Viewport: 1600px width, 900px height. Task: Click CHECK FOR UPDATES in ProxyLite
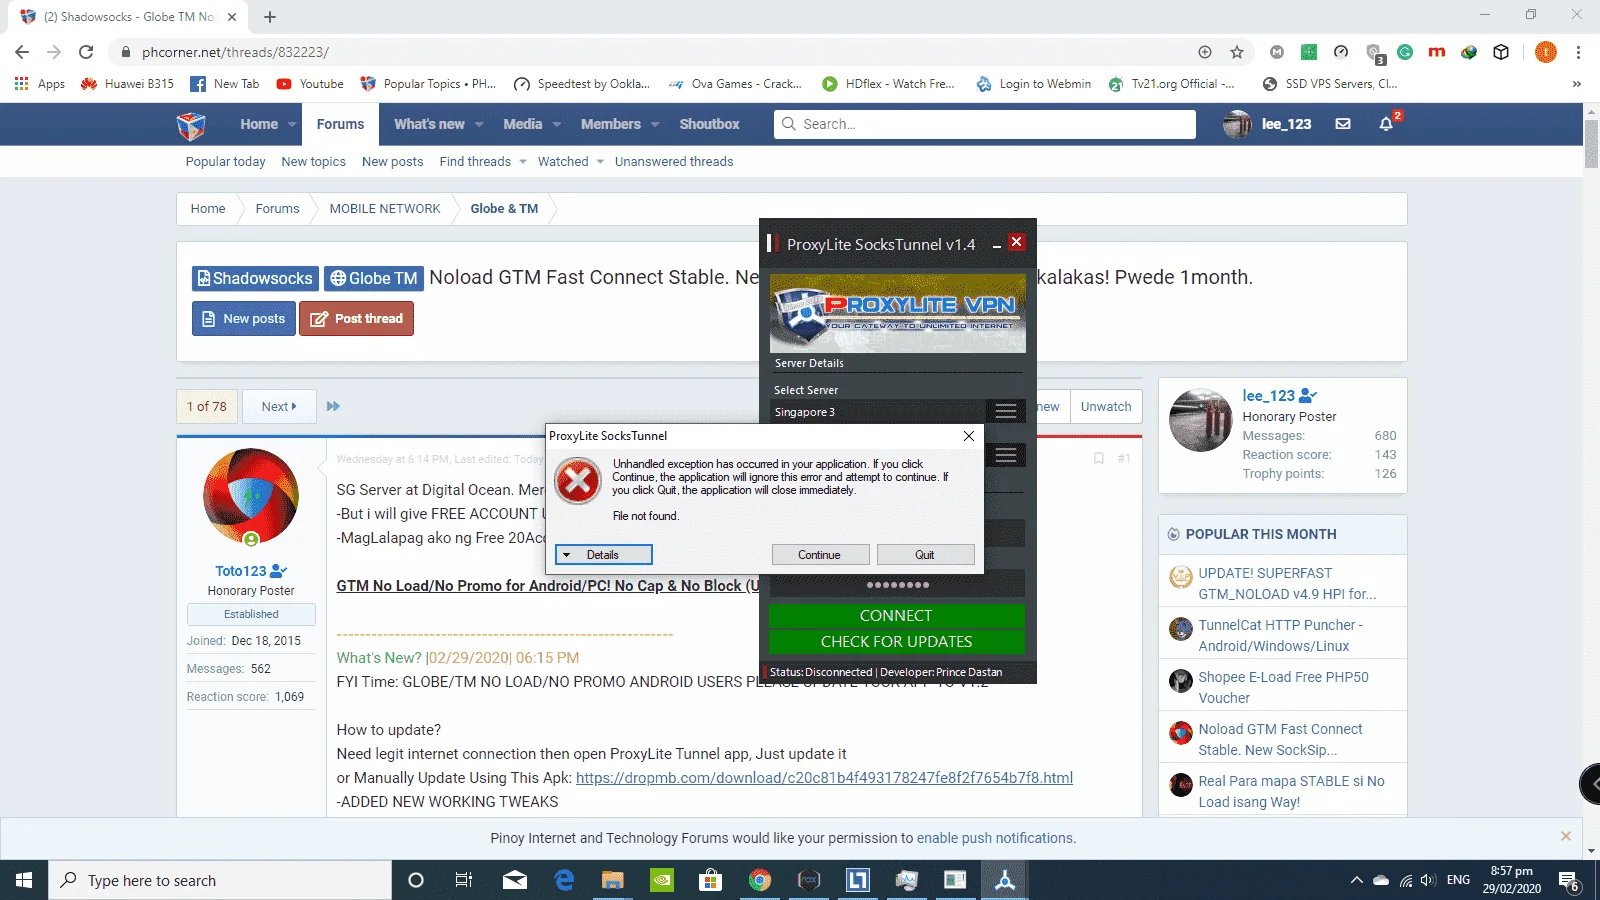(896, 641)
